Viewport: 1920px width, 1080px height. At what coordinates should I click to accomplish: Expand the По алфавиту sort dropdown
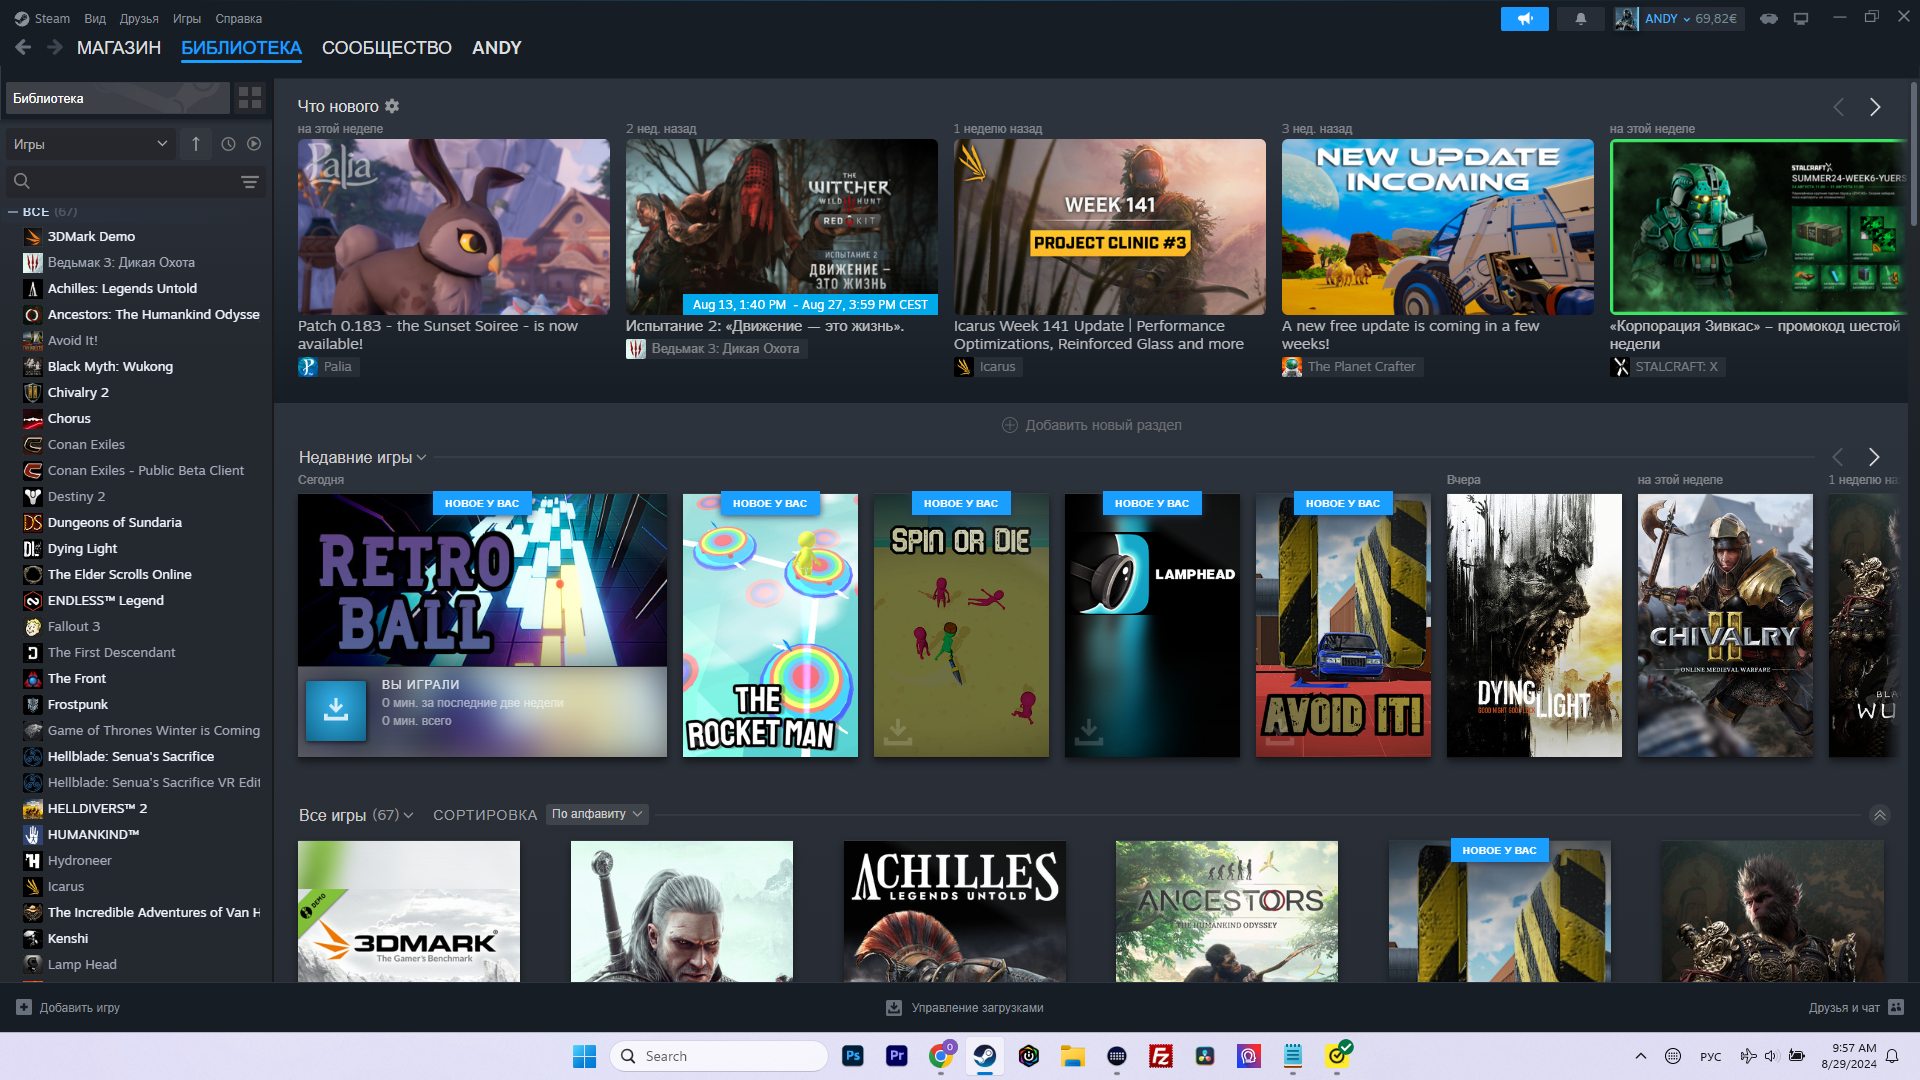tap(598, 814)
